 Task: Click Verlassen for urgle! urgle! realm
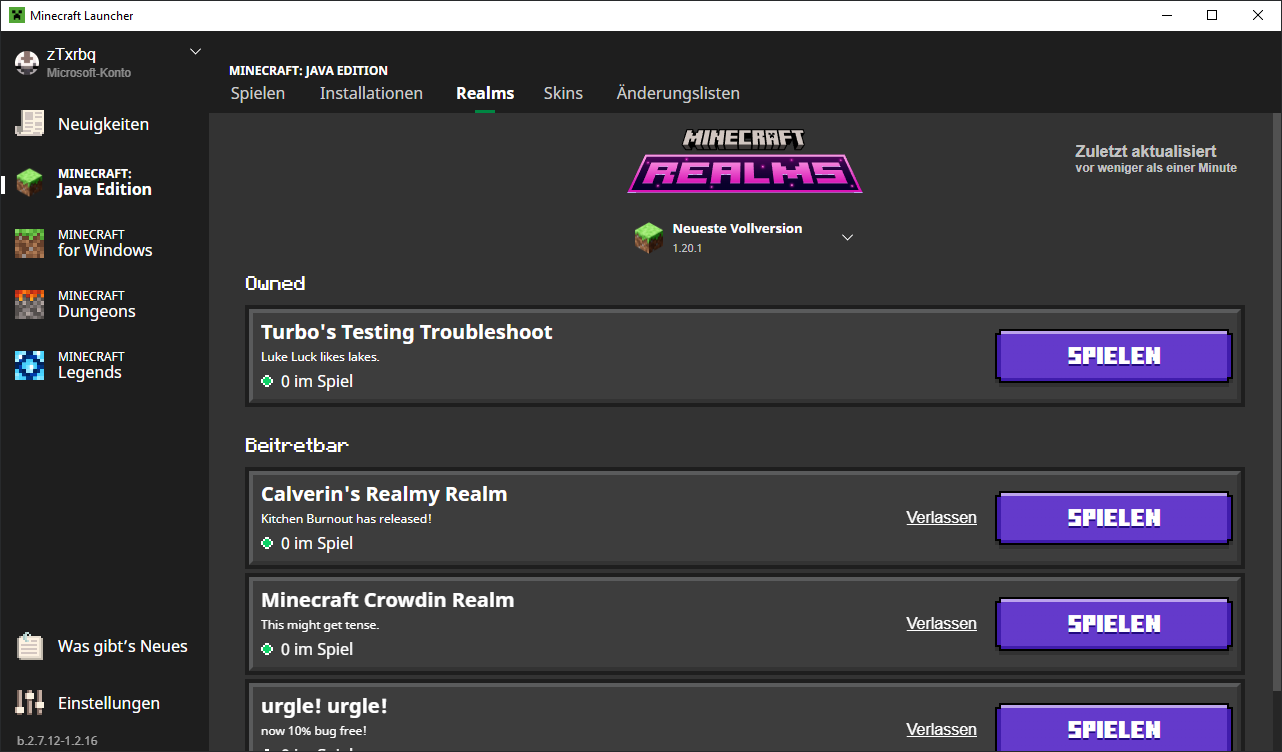click(941, 729)
